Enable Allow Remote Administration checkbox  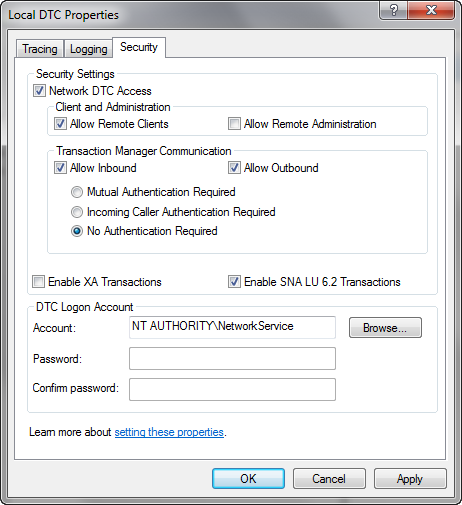[234, 124]
